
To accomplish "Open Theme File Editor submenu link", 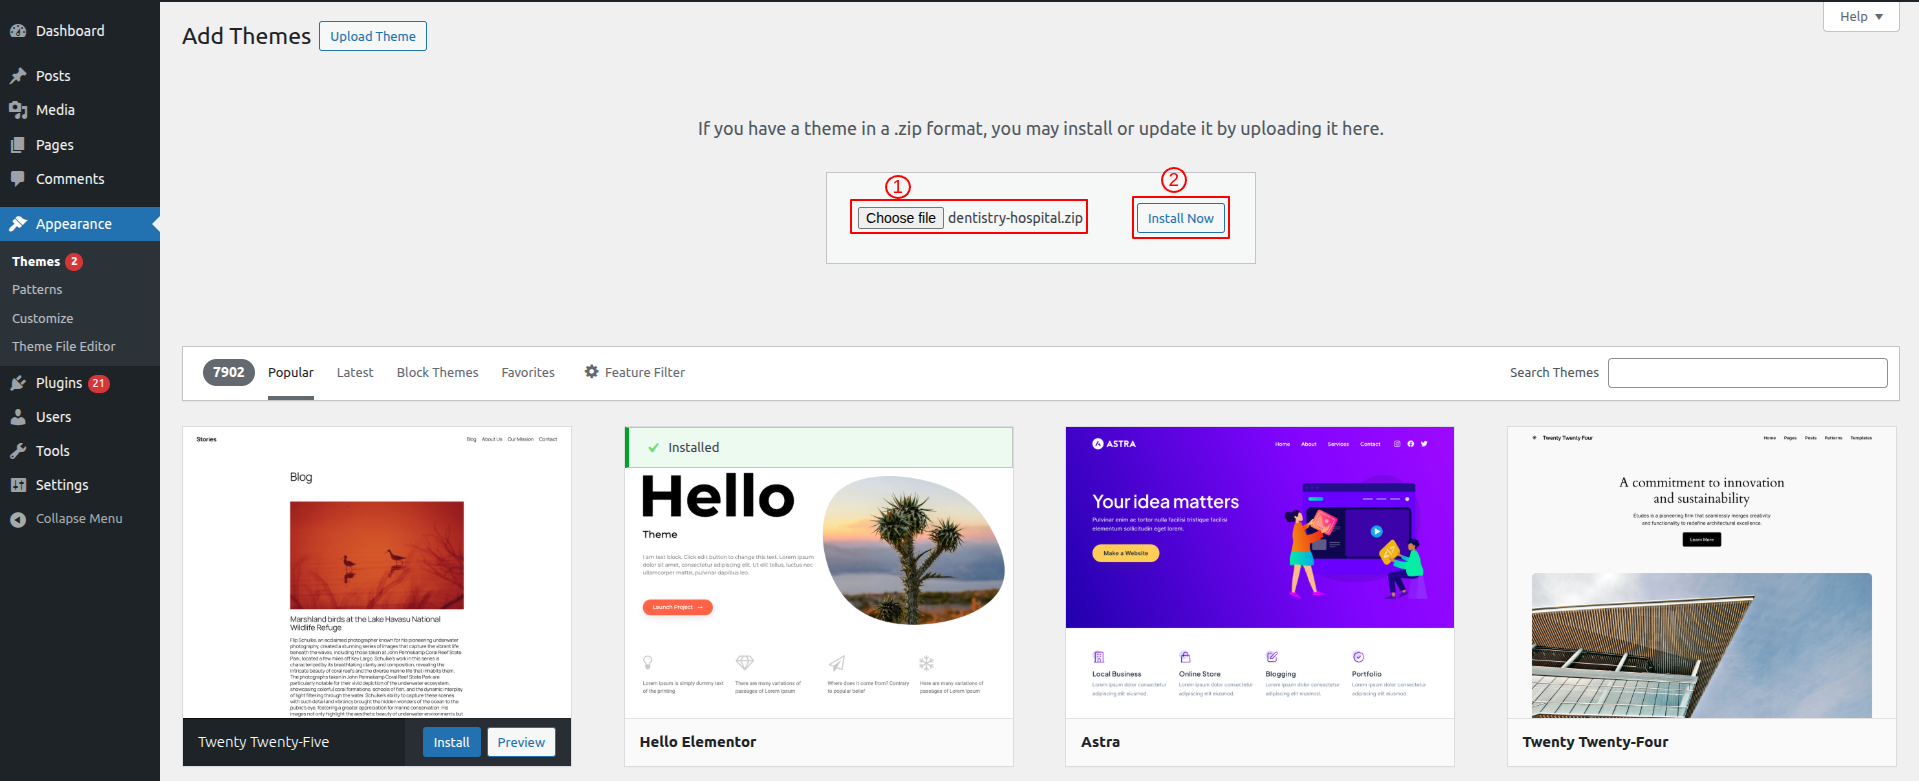I will pos(64,346).
